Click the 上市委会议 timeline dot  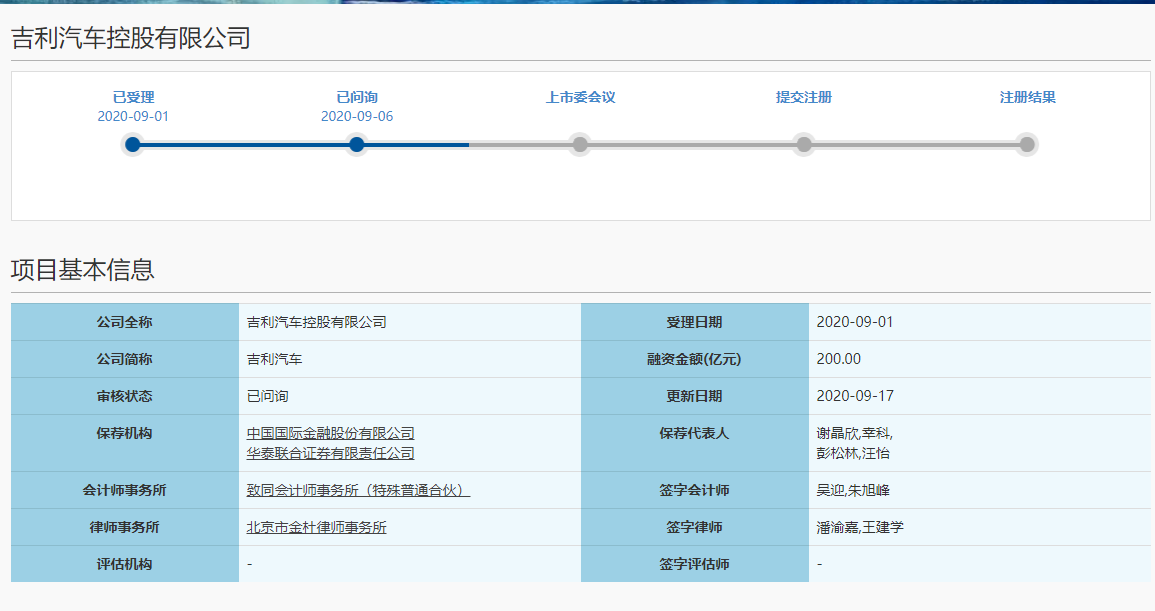point(580,145)
